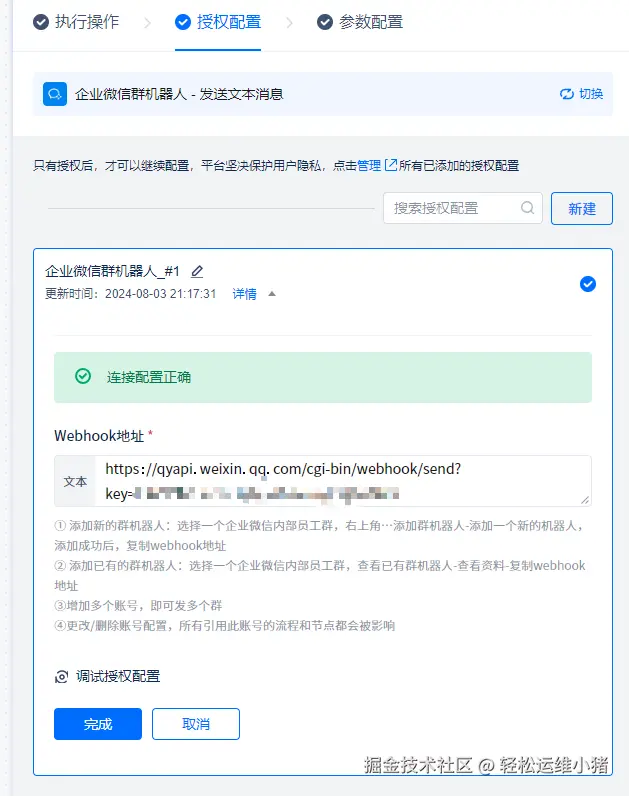Click the magnifier icon in search box
The height and width of the screenshot is (796, 629).
(x=528, y=208)
